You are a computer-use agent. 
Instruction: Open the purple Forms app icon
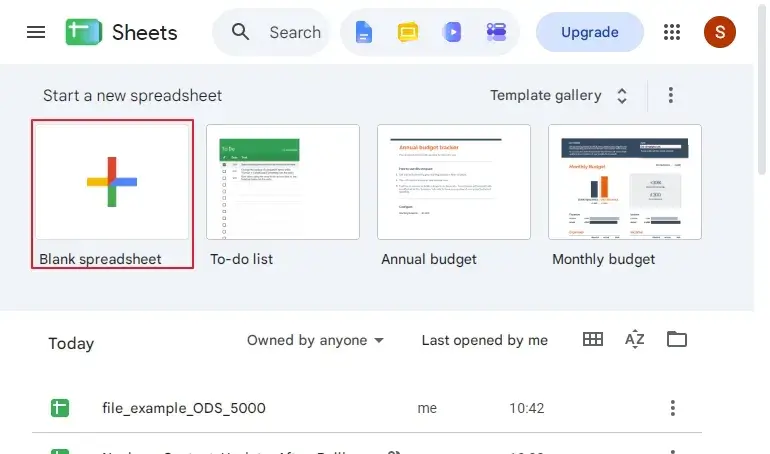(496, 32)
